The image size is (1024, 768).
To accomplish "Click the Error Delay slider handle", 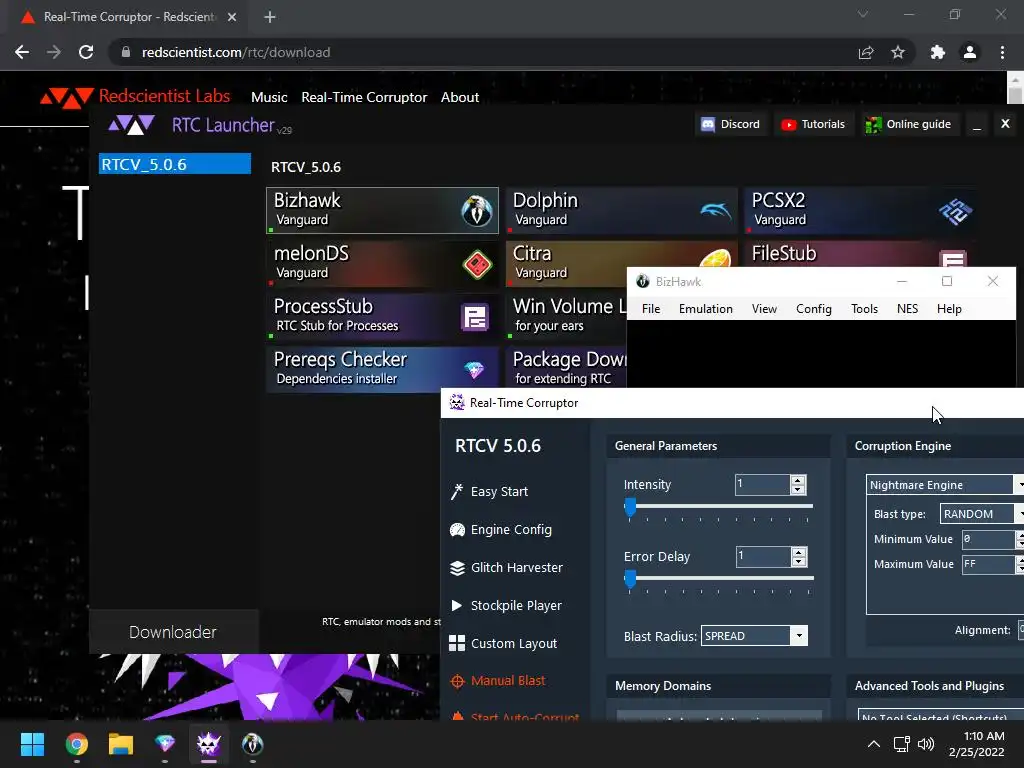I will [630, 579].
